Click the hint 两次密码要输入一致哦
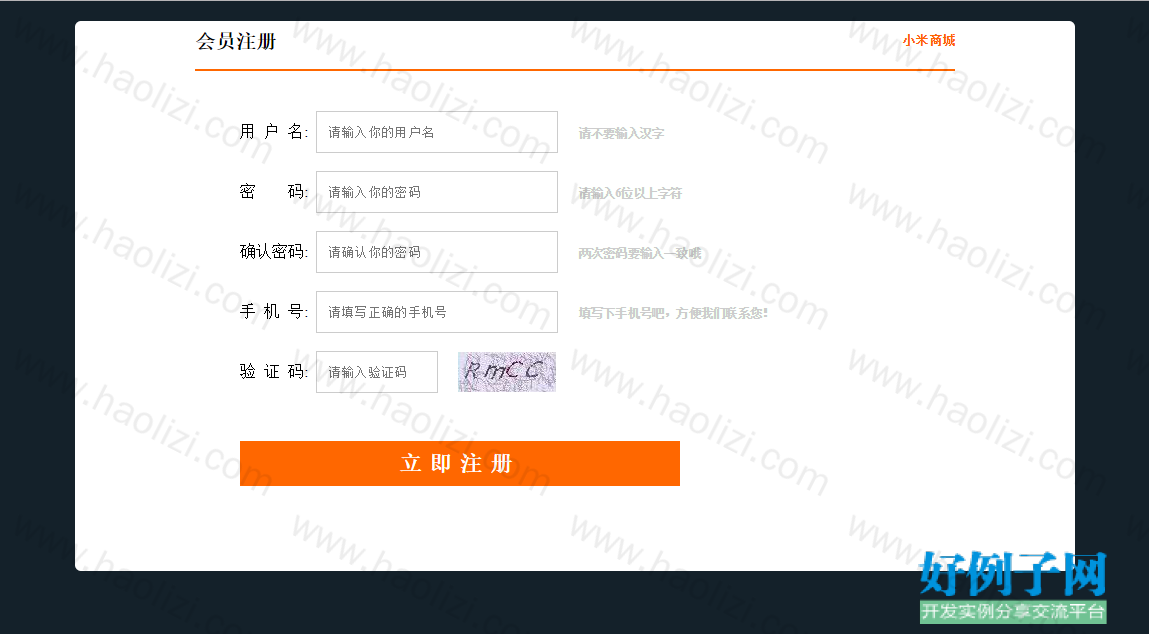 tap(640, 254)
